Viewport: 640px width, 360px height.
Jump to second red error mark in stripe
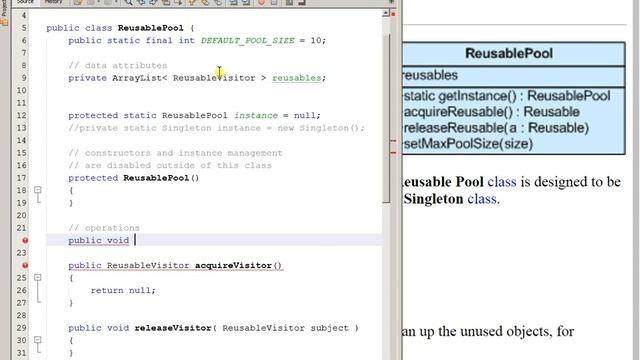pyautogui.click(x=393, y=153)
